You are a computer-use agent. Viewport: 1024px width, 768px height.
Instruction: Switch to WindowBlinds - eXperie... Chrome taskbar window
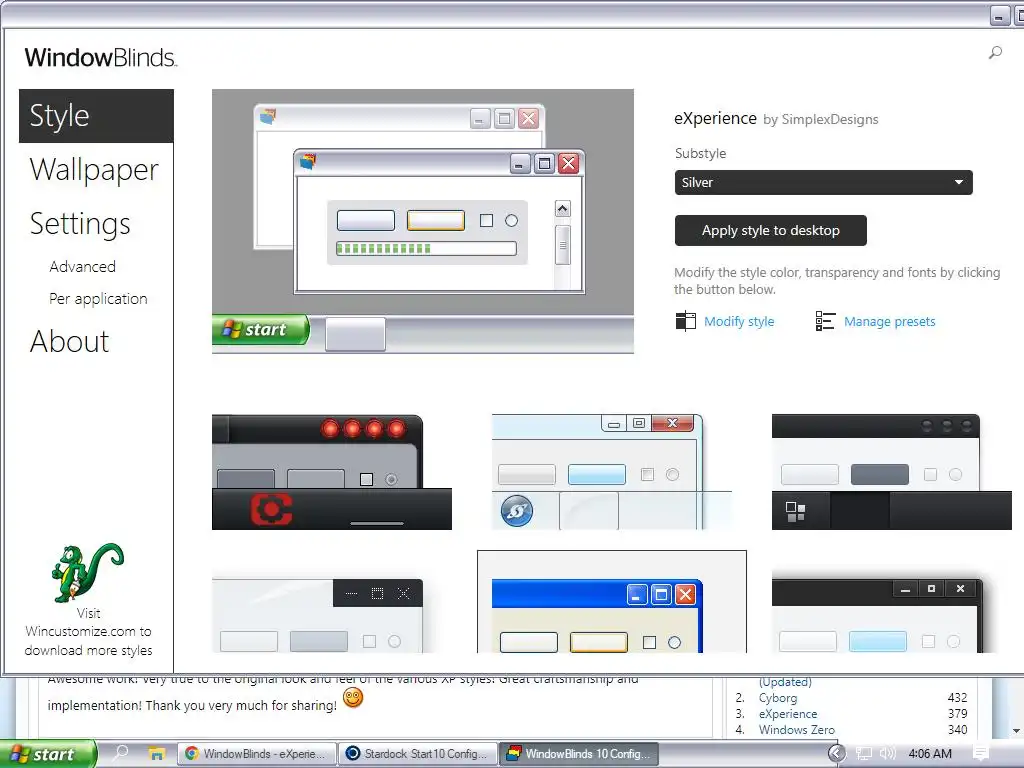[x=257, y=754]
